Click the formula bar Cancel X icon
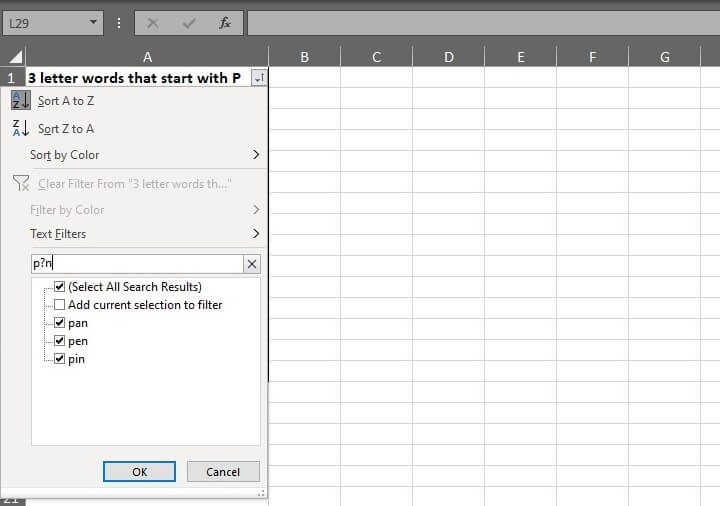Image resolution: width=720 pixels, height=506 pixels. 153,22
